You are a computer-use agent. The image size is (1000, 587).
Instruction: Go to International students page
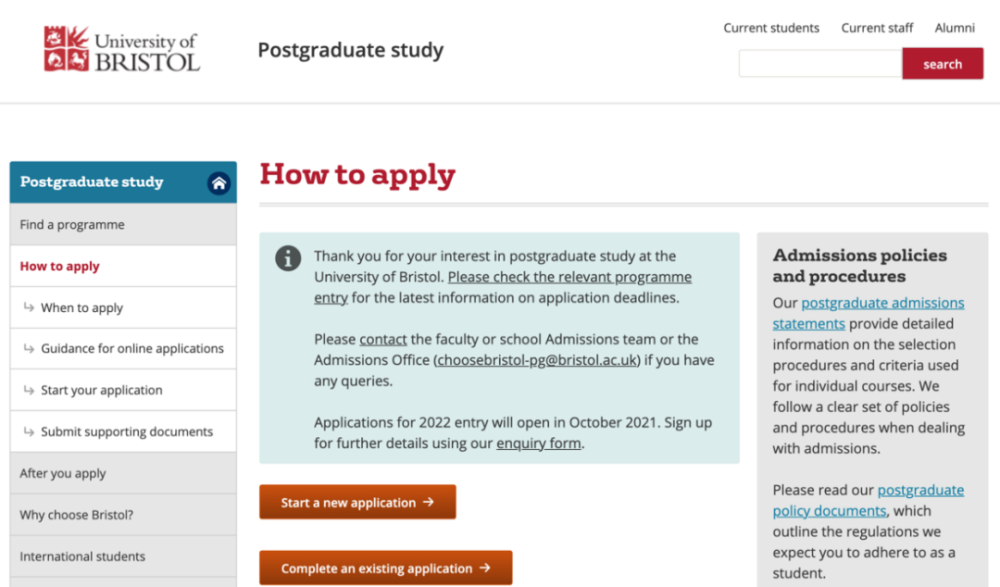123,556
